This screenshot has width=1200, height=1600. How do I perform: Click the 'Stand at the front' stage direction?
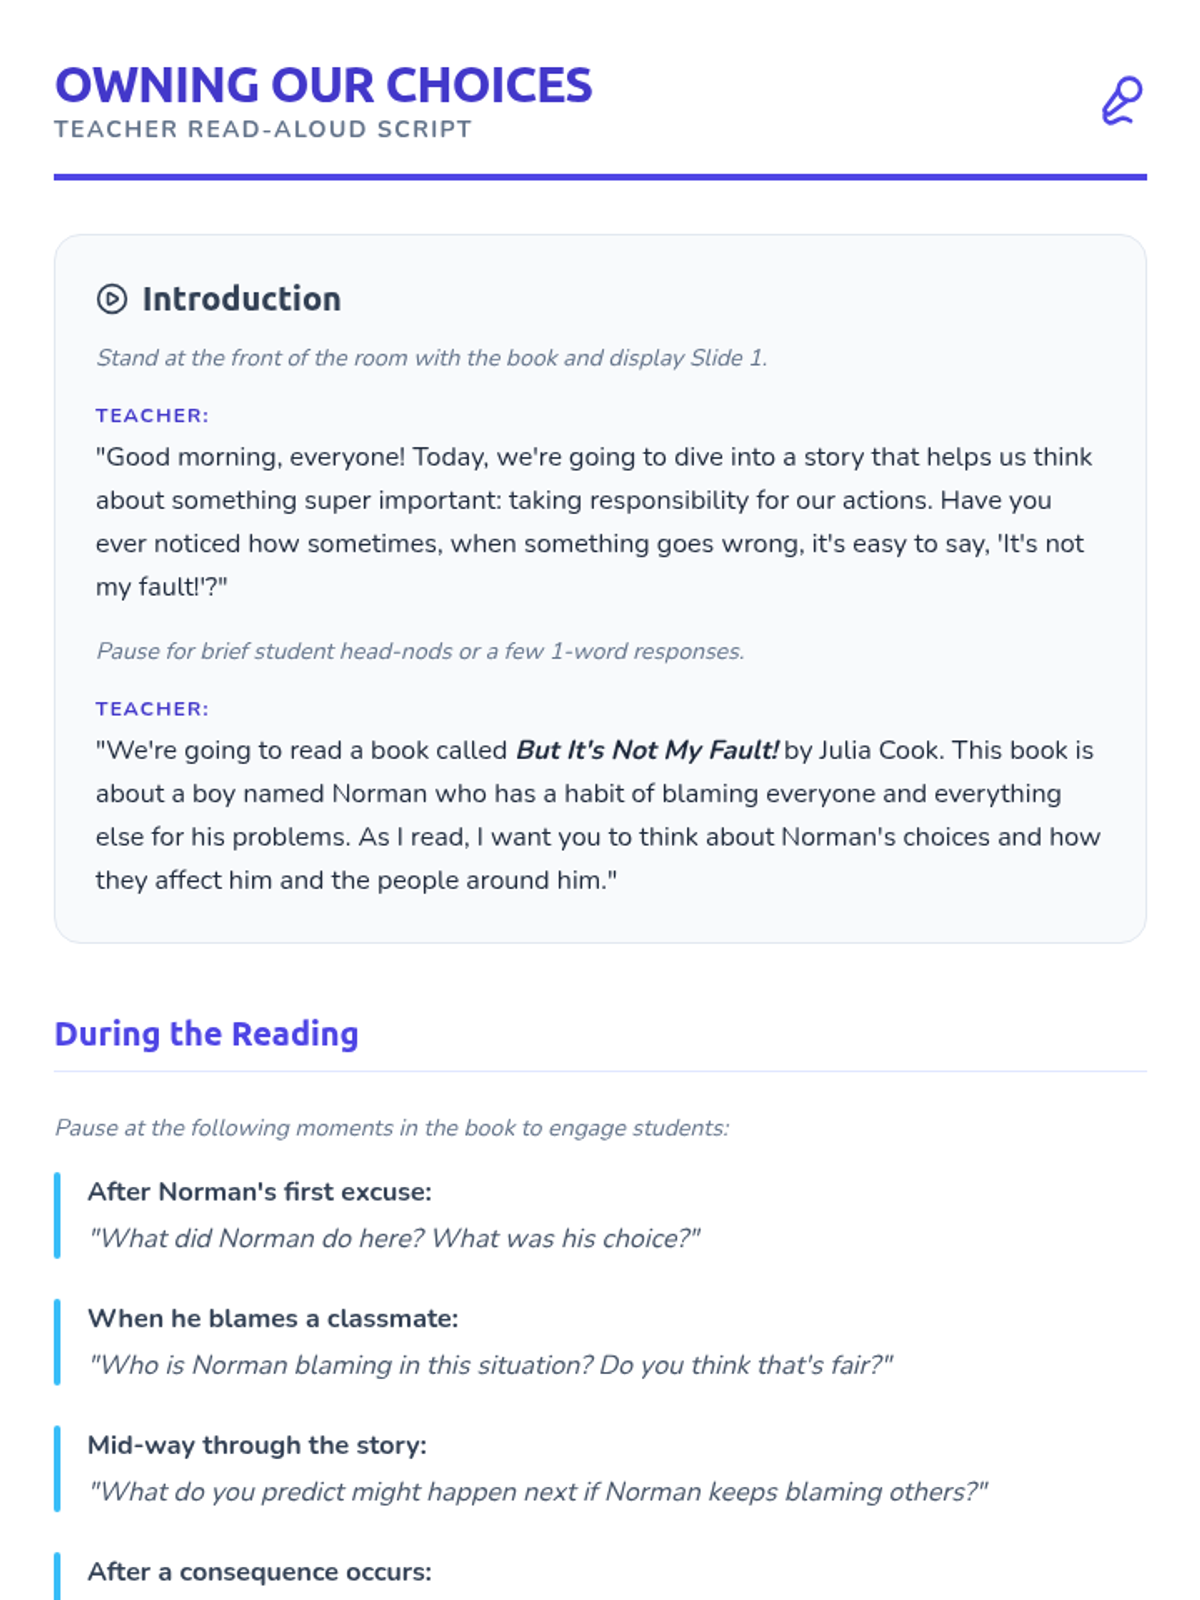pos(432,358)
